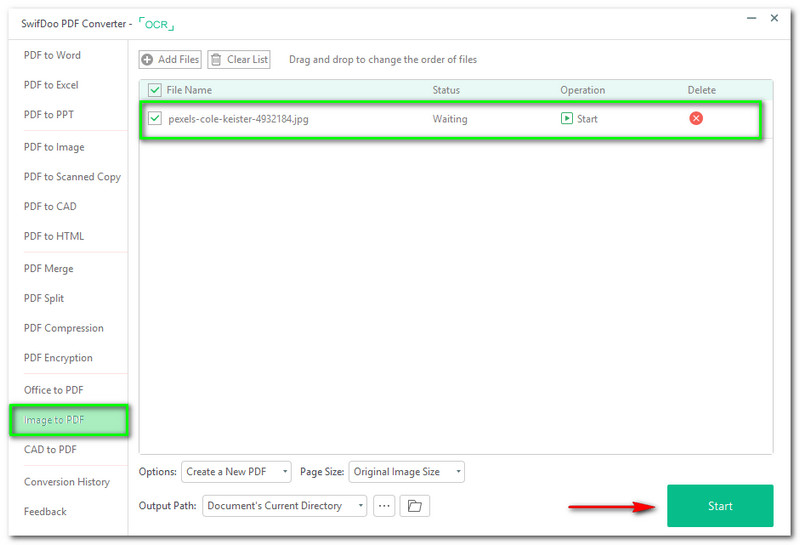This screenshot has width=800, height=545.
Task: Open output folder with folder icon
Action: pos(414,506)
